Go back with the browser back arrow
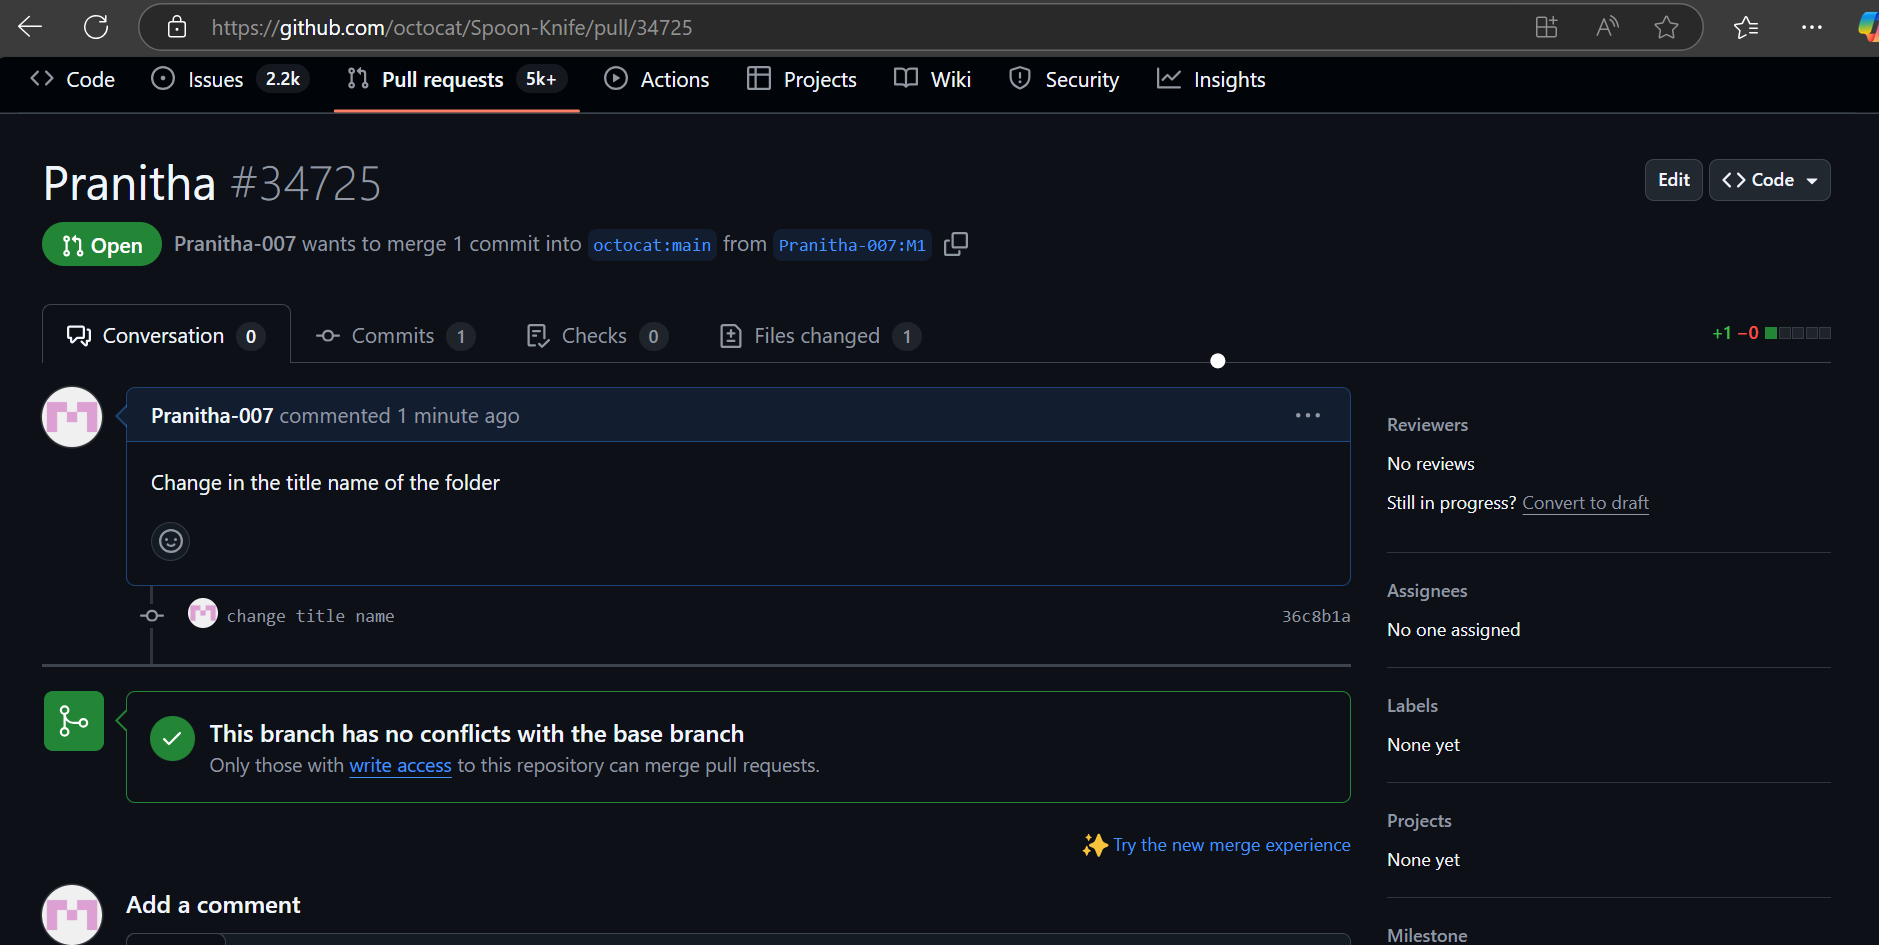This screenshot has width=1879, height=945. [30, 27]
